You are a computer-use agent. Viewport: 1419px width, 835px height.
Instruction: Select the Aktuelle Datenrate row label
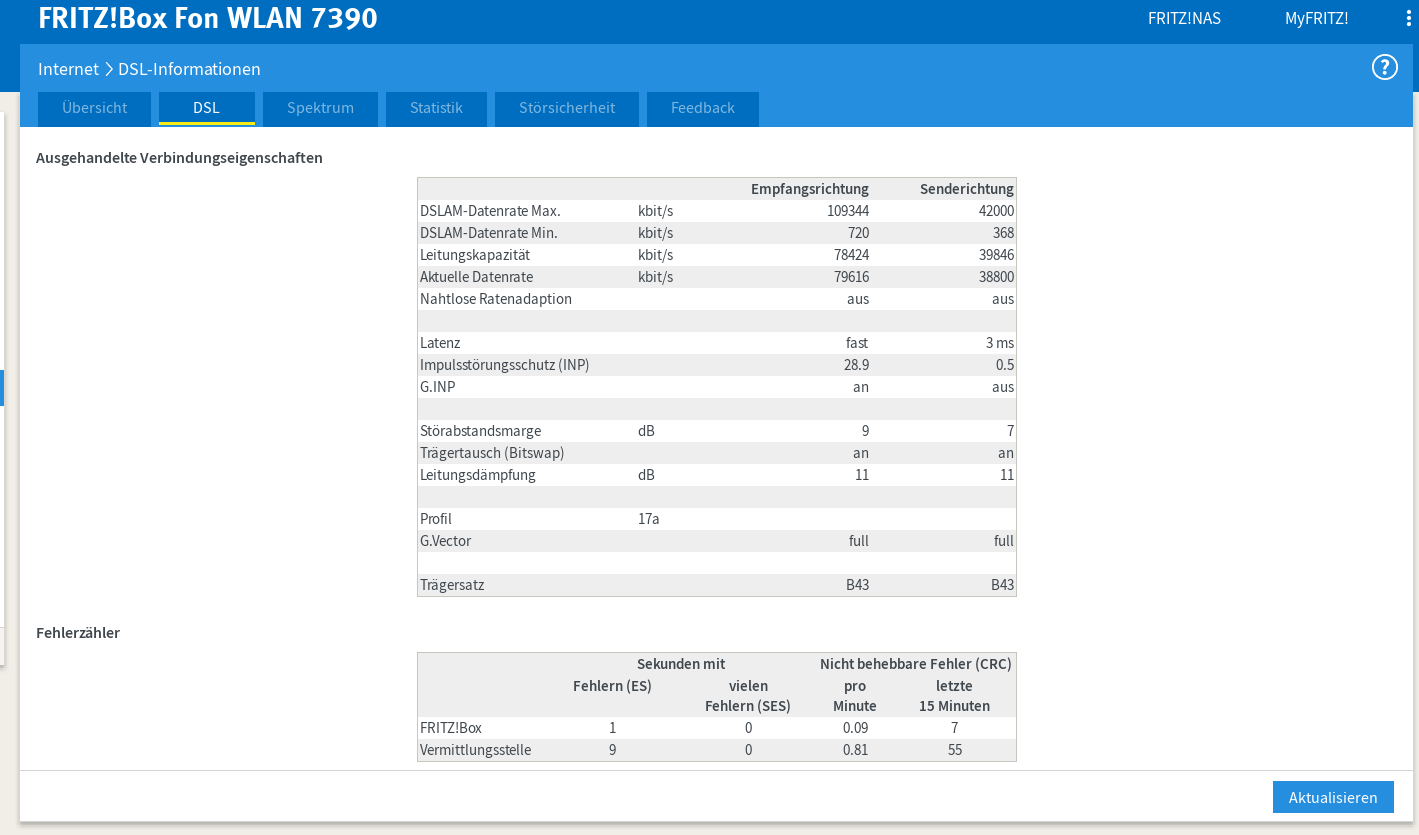(x=476, y=277)
